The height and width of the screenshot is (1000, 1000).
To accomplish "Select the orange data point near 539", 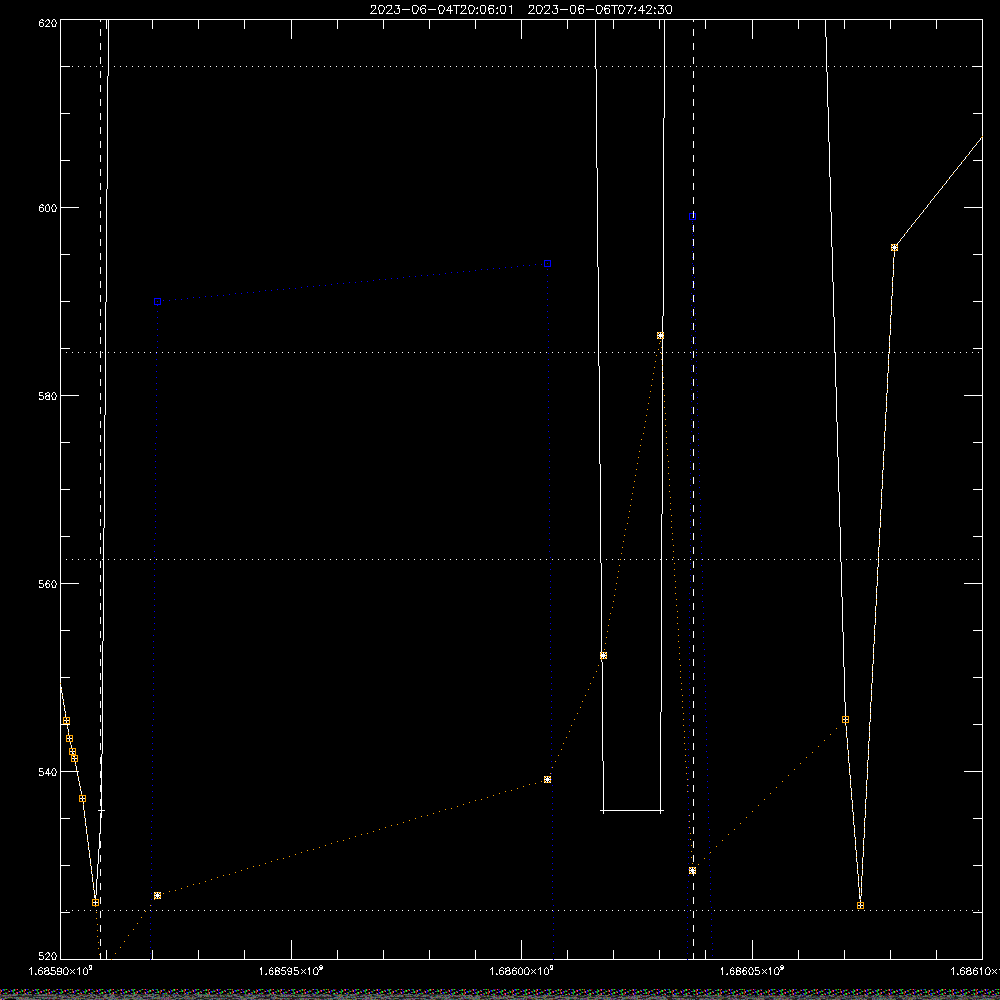I will pyautogui.click(x=547, y=779).
